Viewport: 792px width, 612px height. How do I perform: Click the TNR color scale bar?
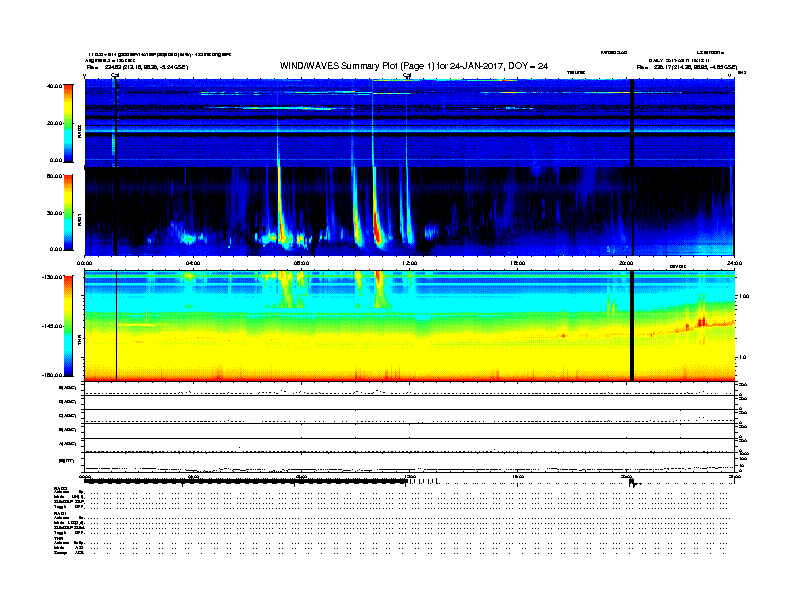point(67,326)
